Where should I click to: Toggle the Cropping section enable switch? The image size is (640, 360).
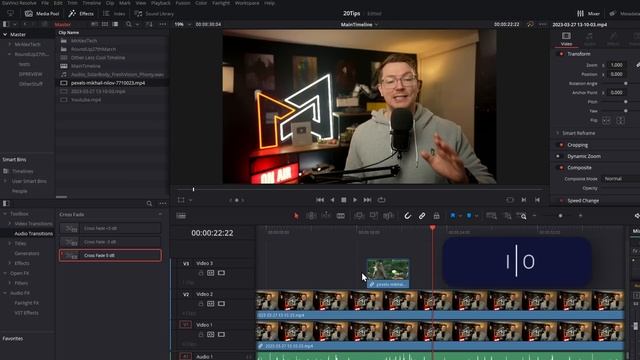pos(561,145)
